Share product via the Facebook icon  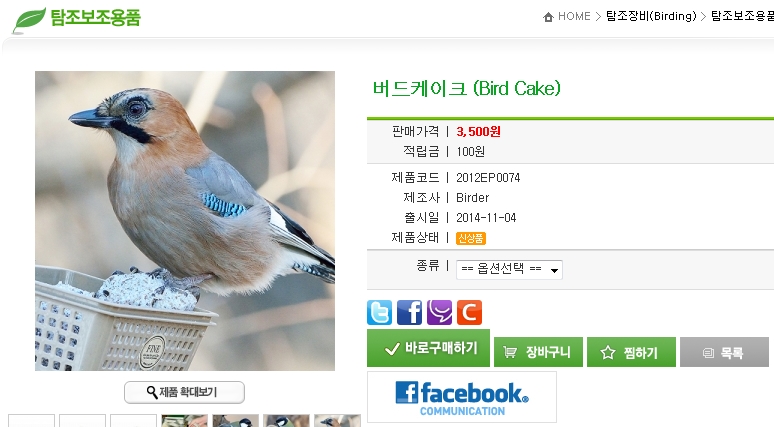pyautogui.click(x=409, y=312)
